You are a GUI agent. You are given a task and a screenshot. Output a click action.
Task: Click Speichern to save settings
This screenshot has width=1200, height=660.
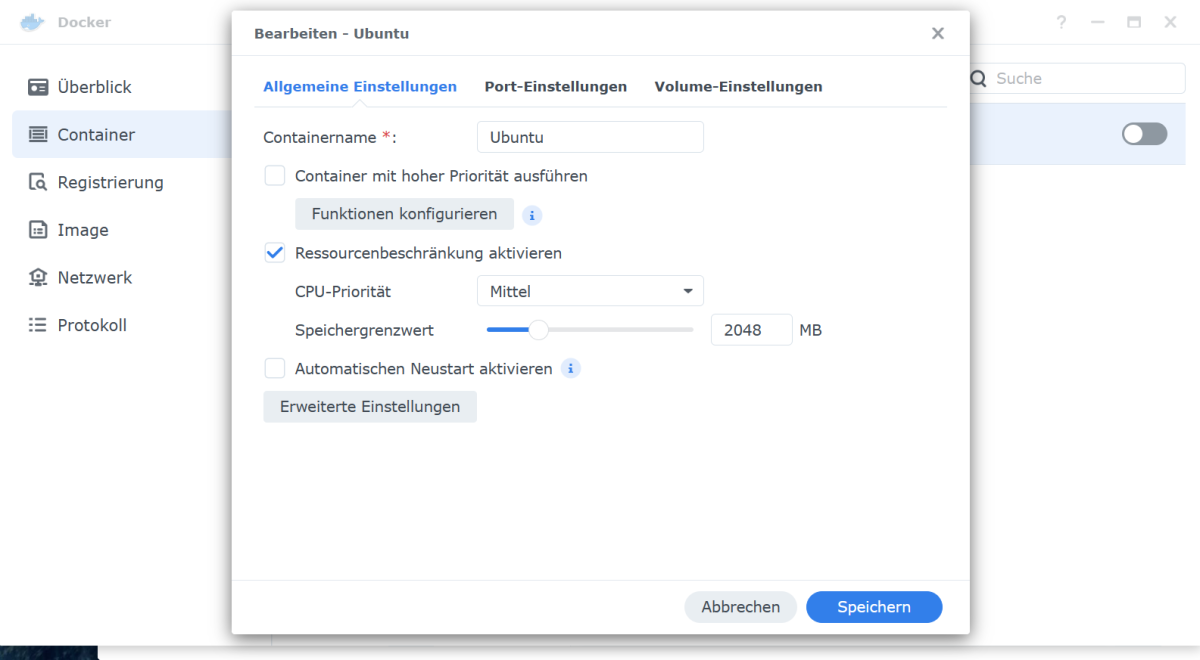click(x=874, y=607)
